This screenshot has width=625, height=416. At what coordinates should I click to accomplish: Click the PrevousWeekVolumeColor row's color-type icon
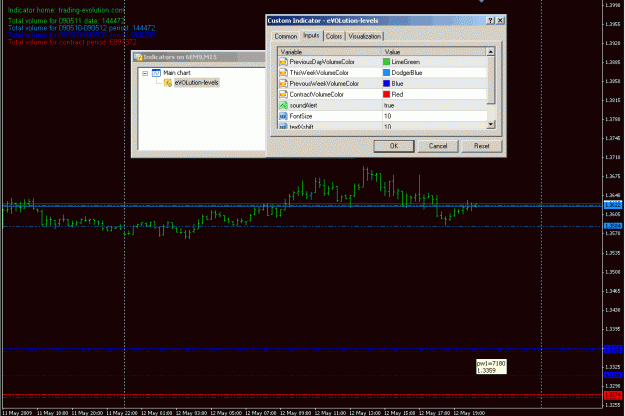pyautogui.click(x=283, y=83)
